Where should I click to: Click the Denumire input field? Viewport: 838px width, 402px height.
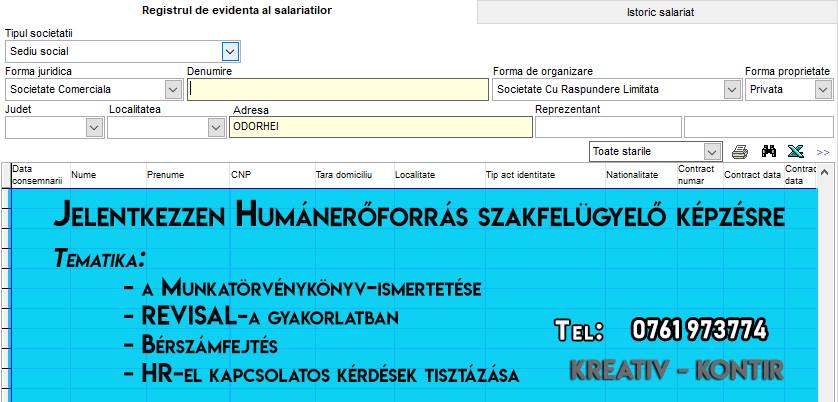338,89
